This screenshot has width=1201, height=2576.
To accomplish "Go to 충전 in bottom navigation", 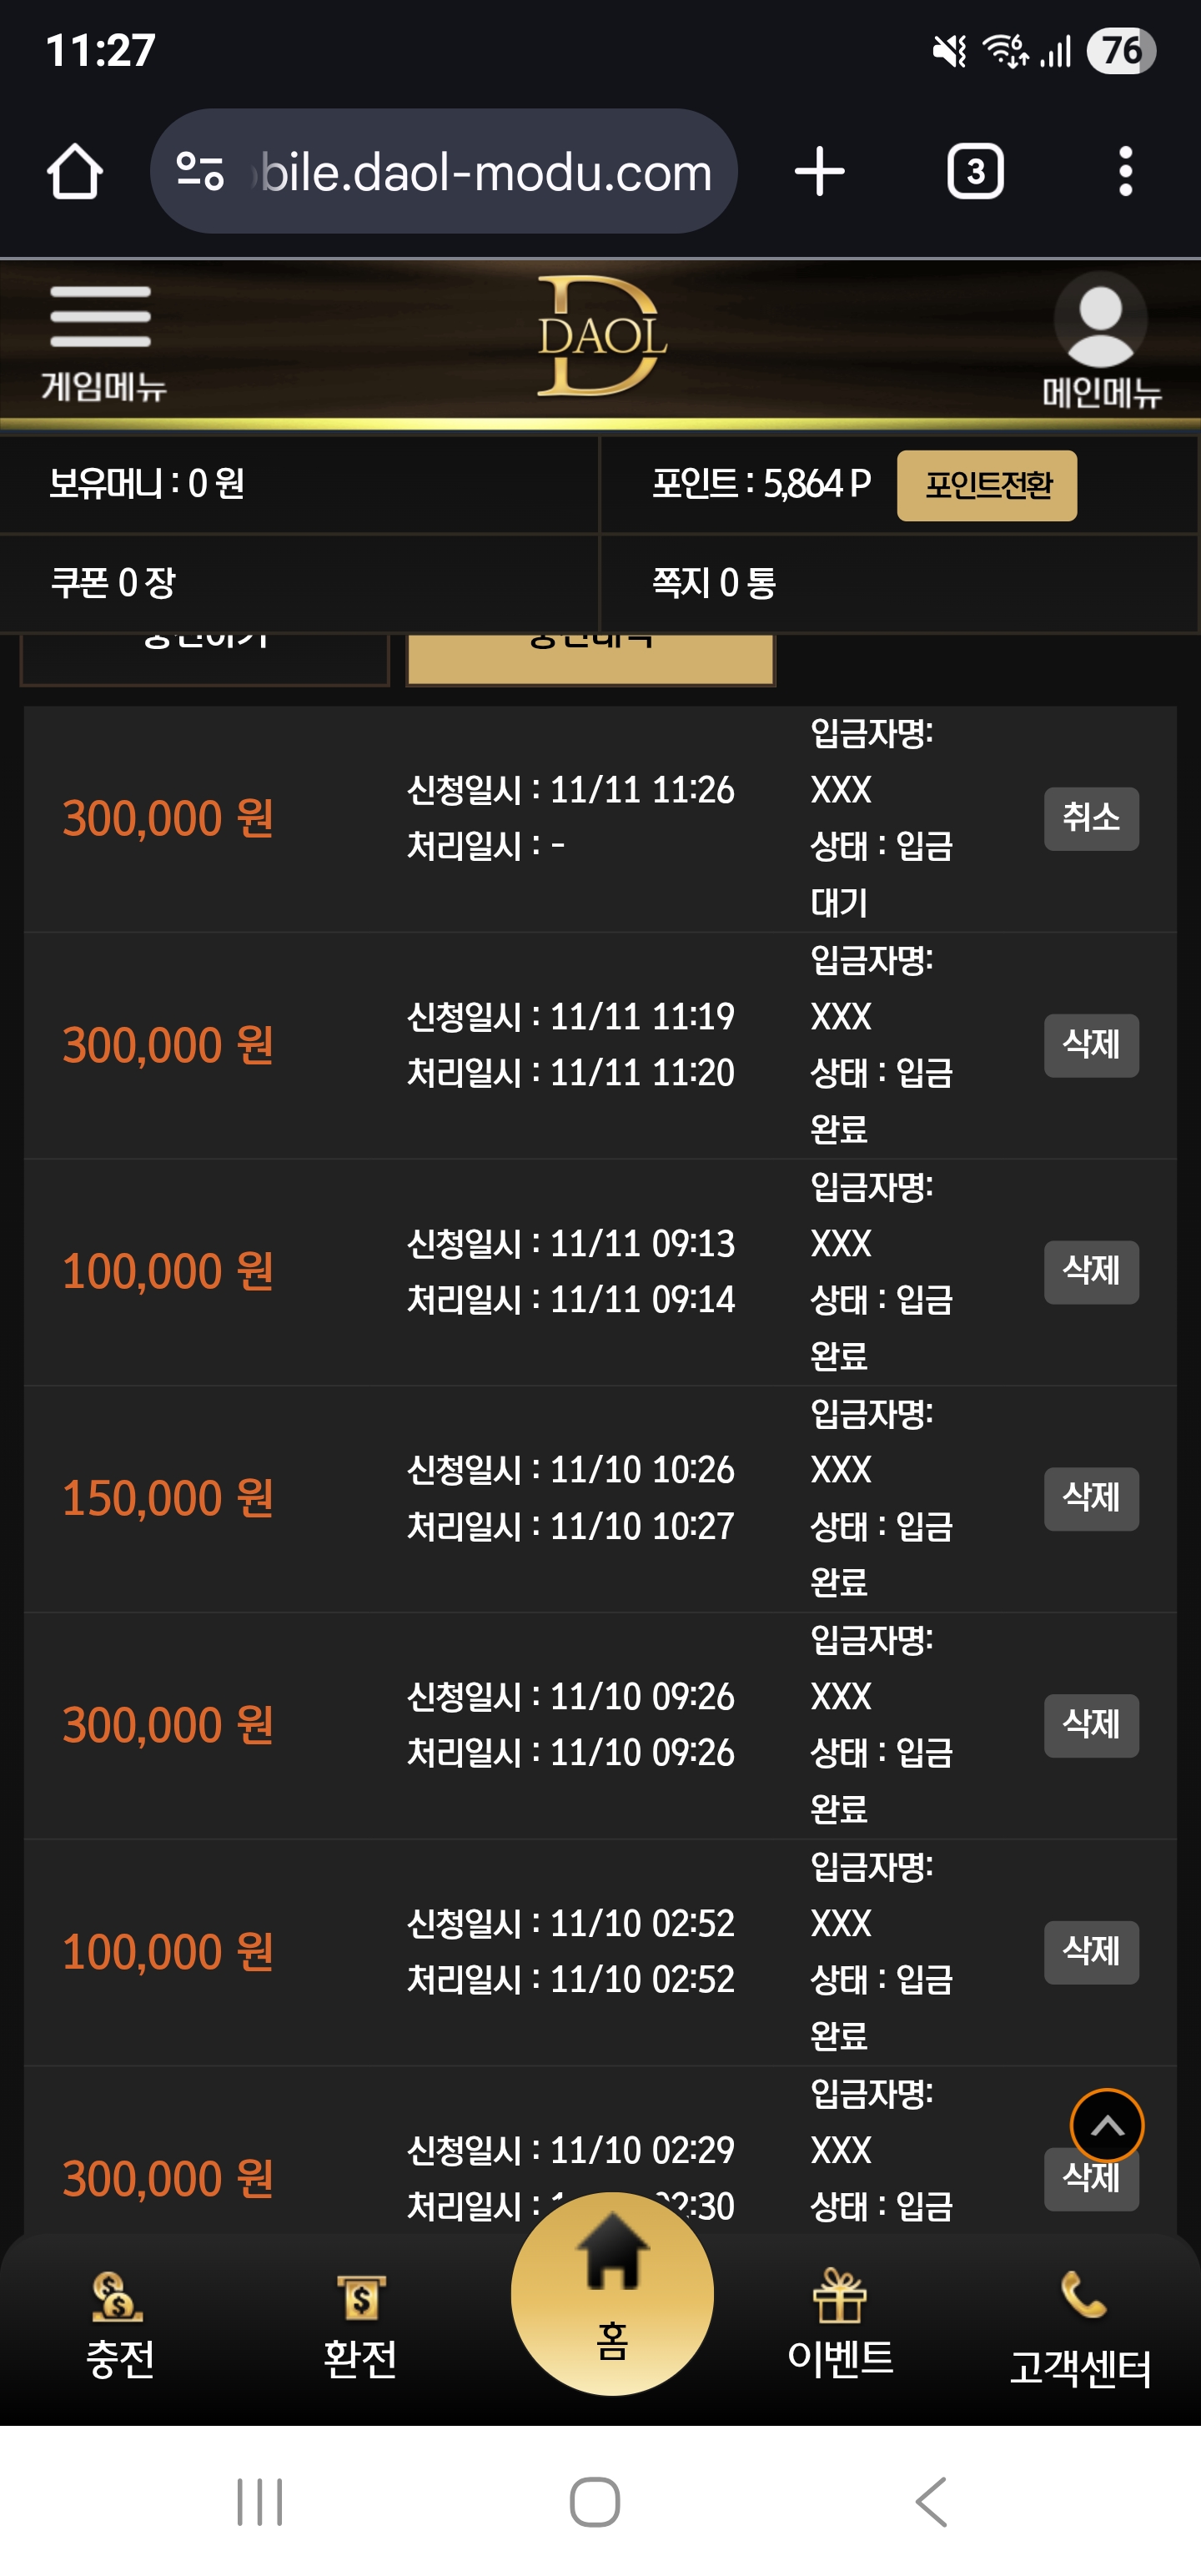I will (x=119, y=2326).
